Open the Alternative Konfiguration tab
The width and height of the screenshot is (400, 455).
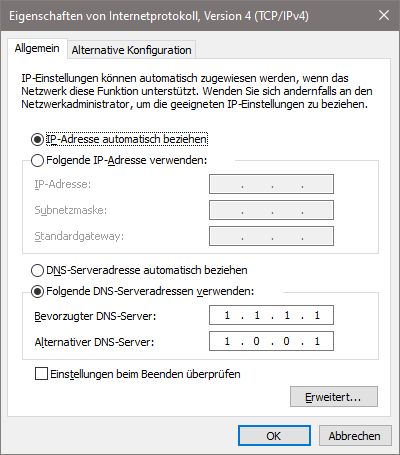click(131, 50)
